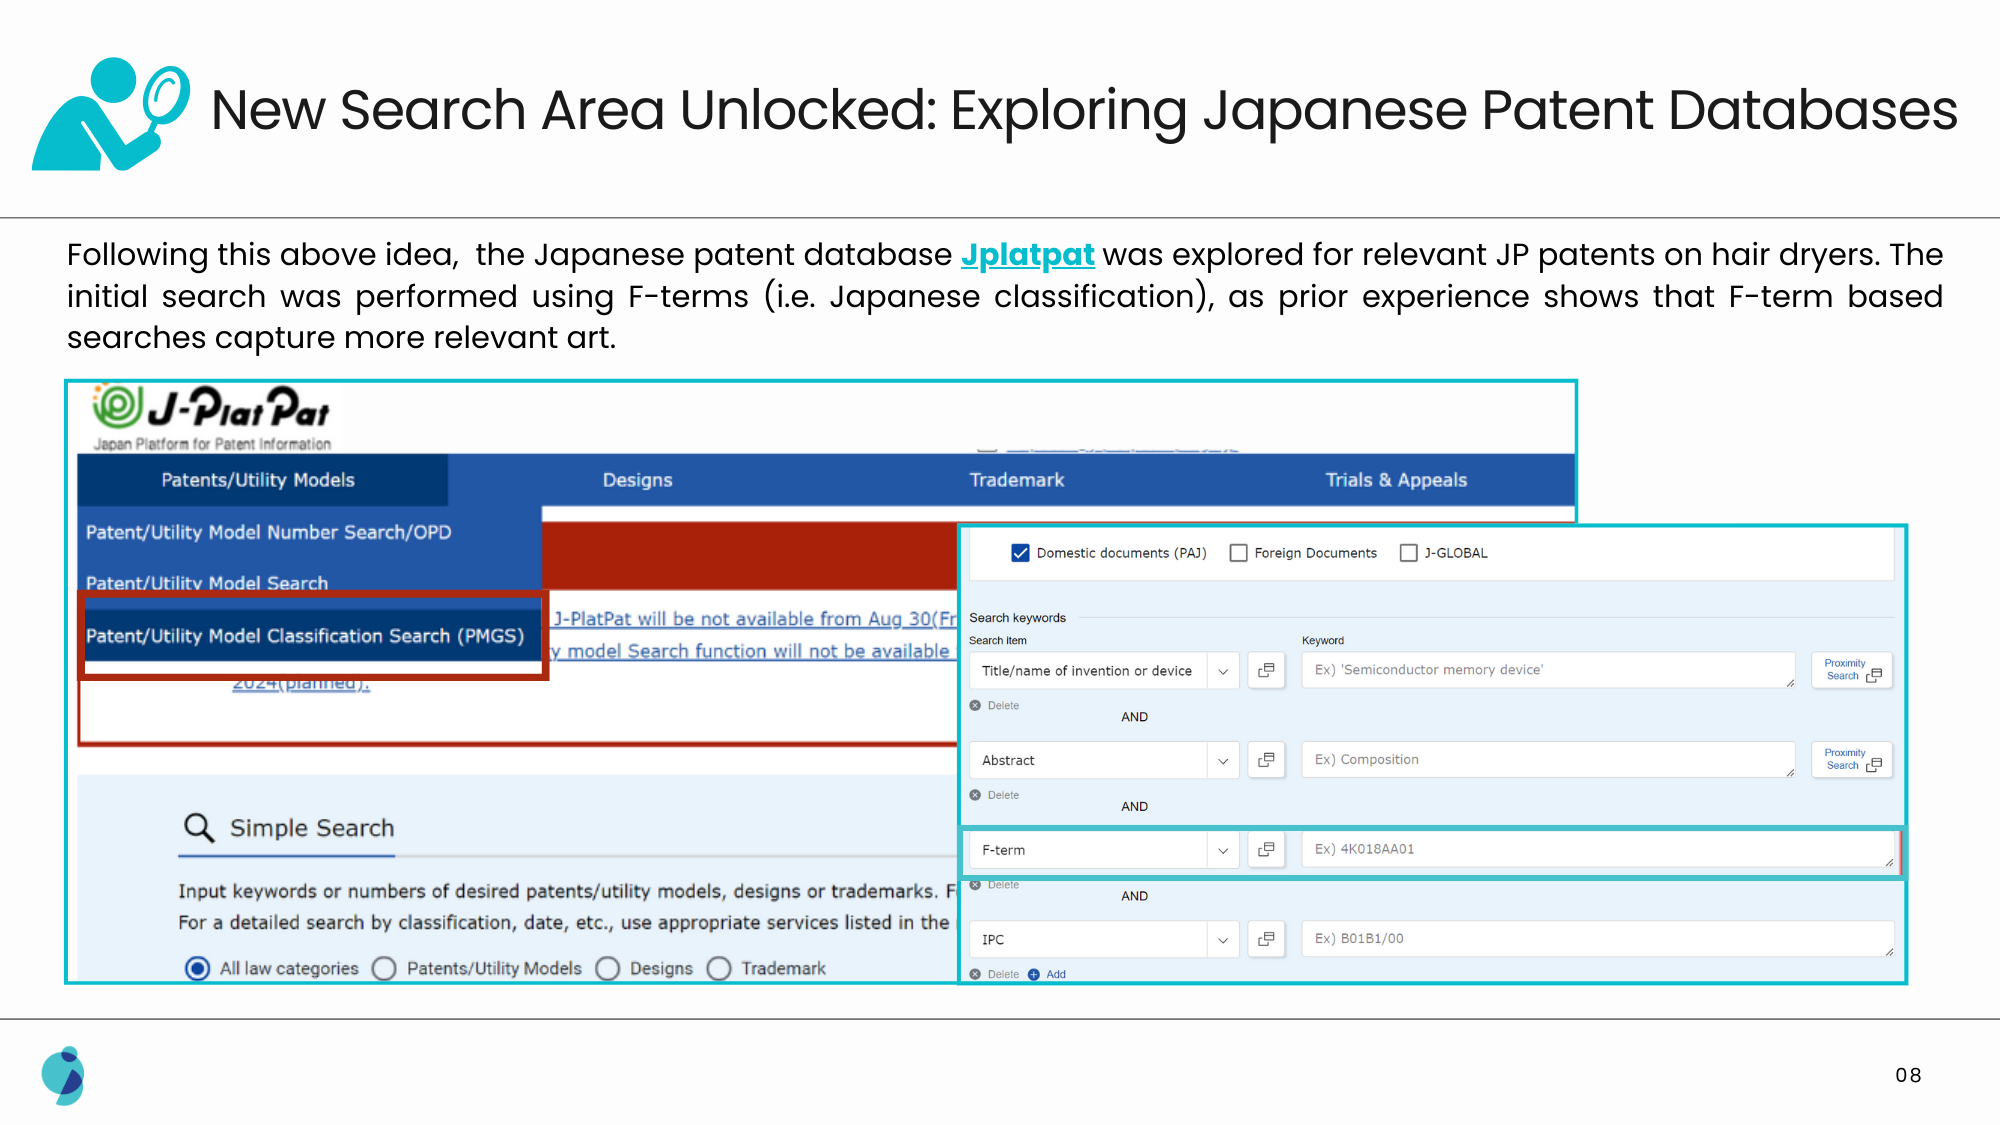2000x1125 pixels.
Task: Click the J-PlatPat logo
Action: pyautogui.click(x=211, y=418)
